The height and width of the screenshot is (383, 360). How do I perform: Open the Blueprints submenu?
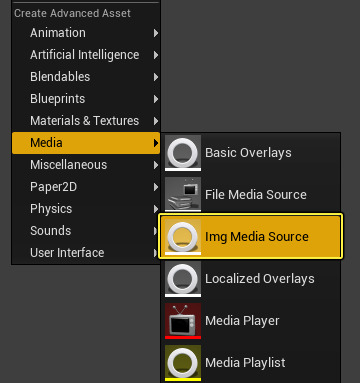[x=86, y=99]
